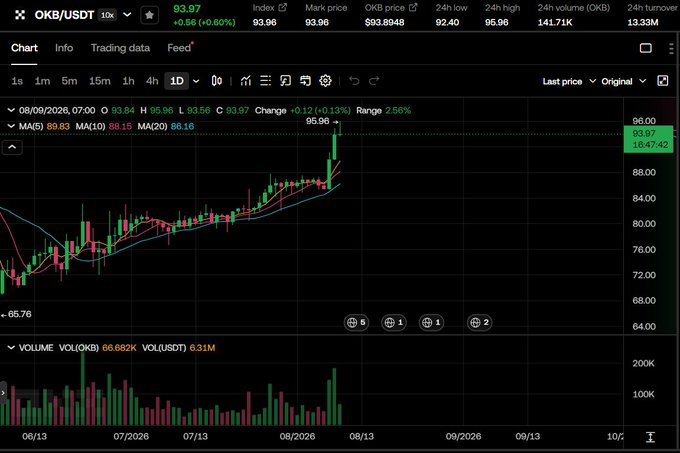Screen dimensions: 680x453
Task: Add OKB/USDT to favorites with star
Action: point(149,15)
